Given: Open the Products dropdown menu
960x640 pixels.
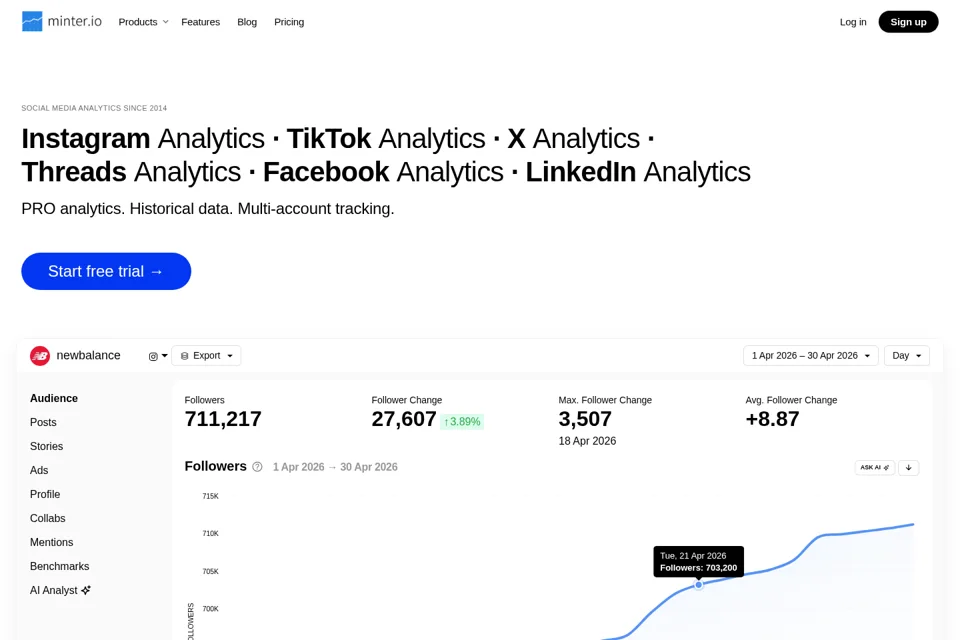Looking at the screenshot, I should pyautogui.click(x=143, y=22).
